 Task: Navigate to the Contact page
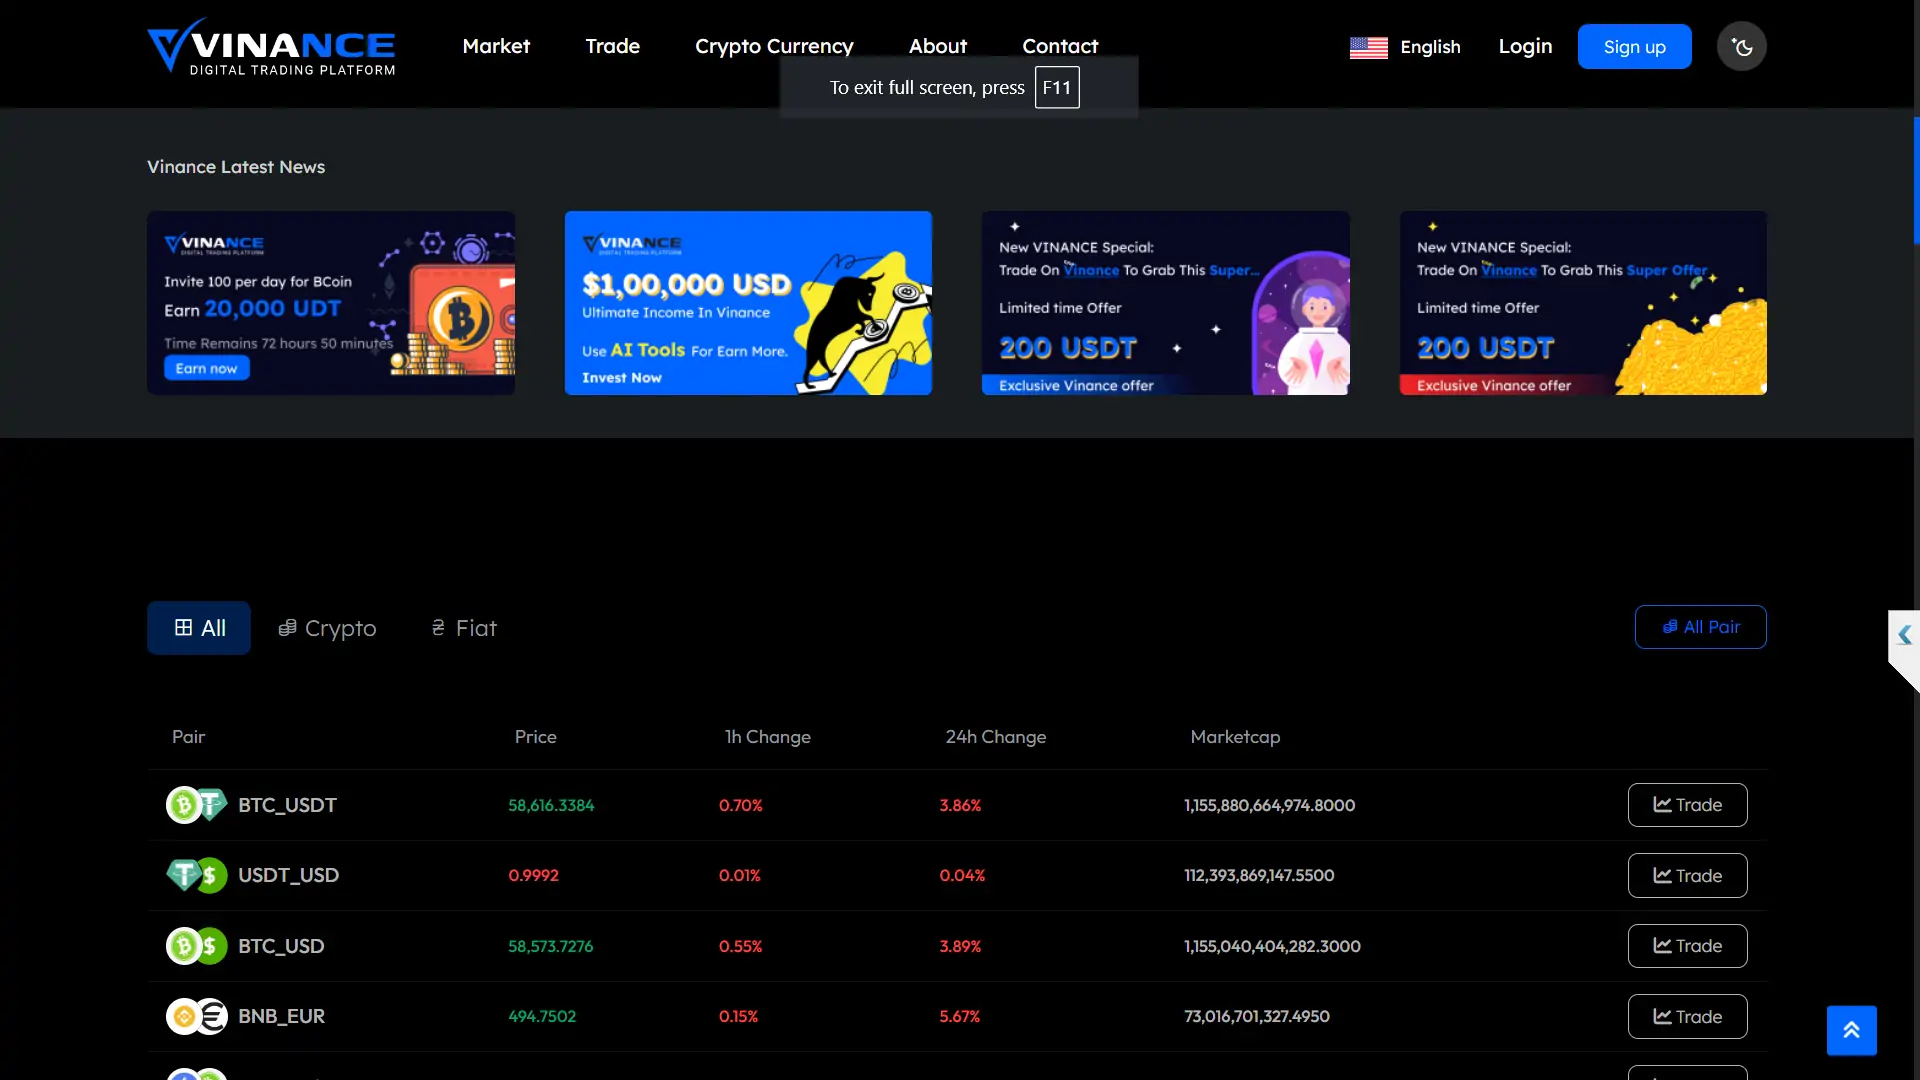pos(1060,46)
